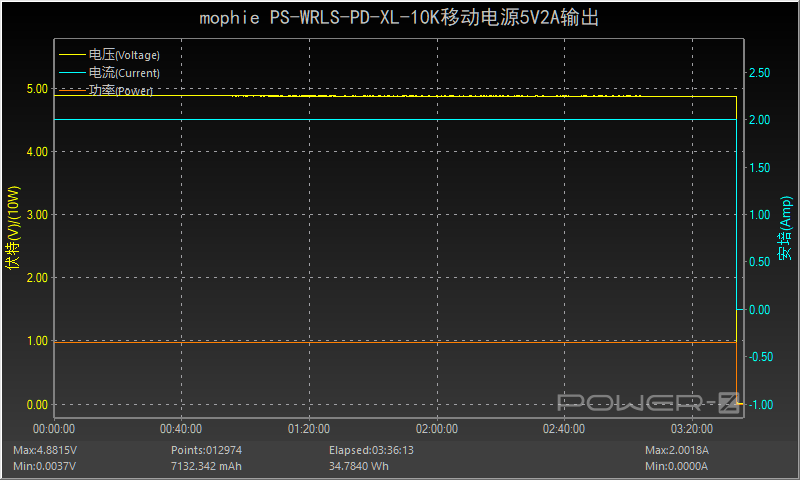Click the 01:20:00 time axis label
Screen dimensions: 800x480
point(309,429)
